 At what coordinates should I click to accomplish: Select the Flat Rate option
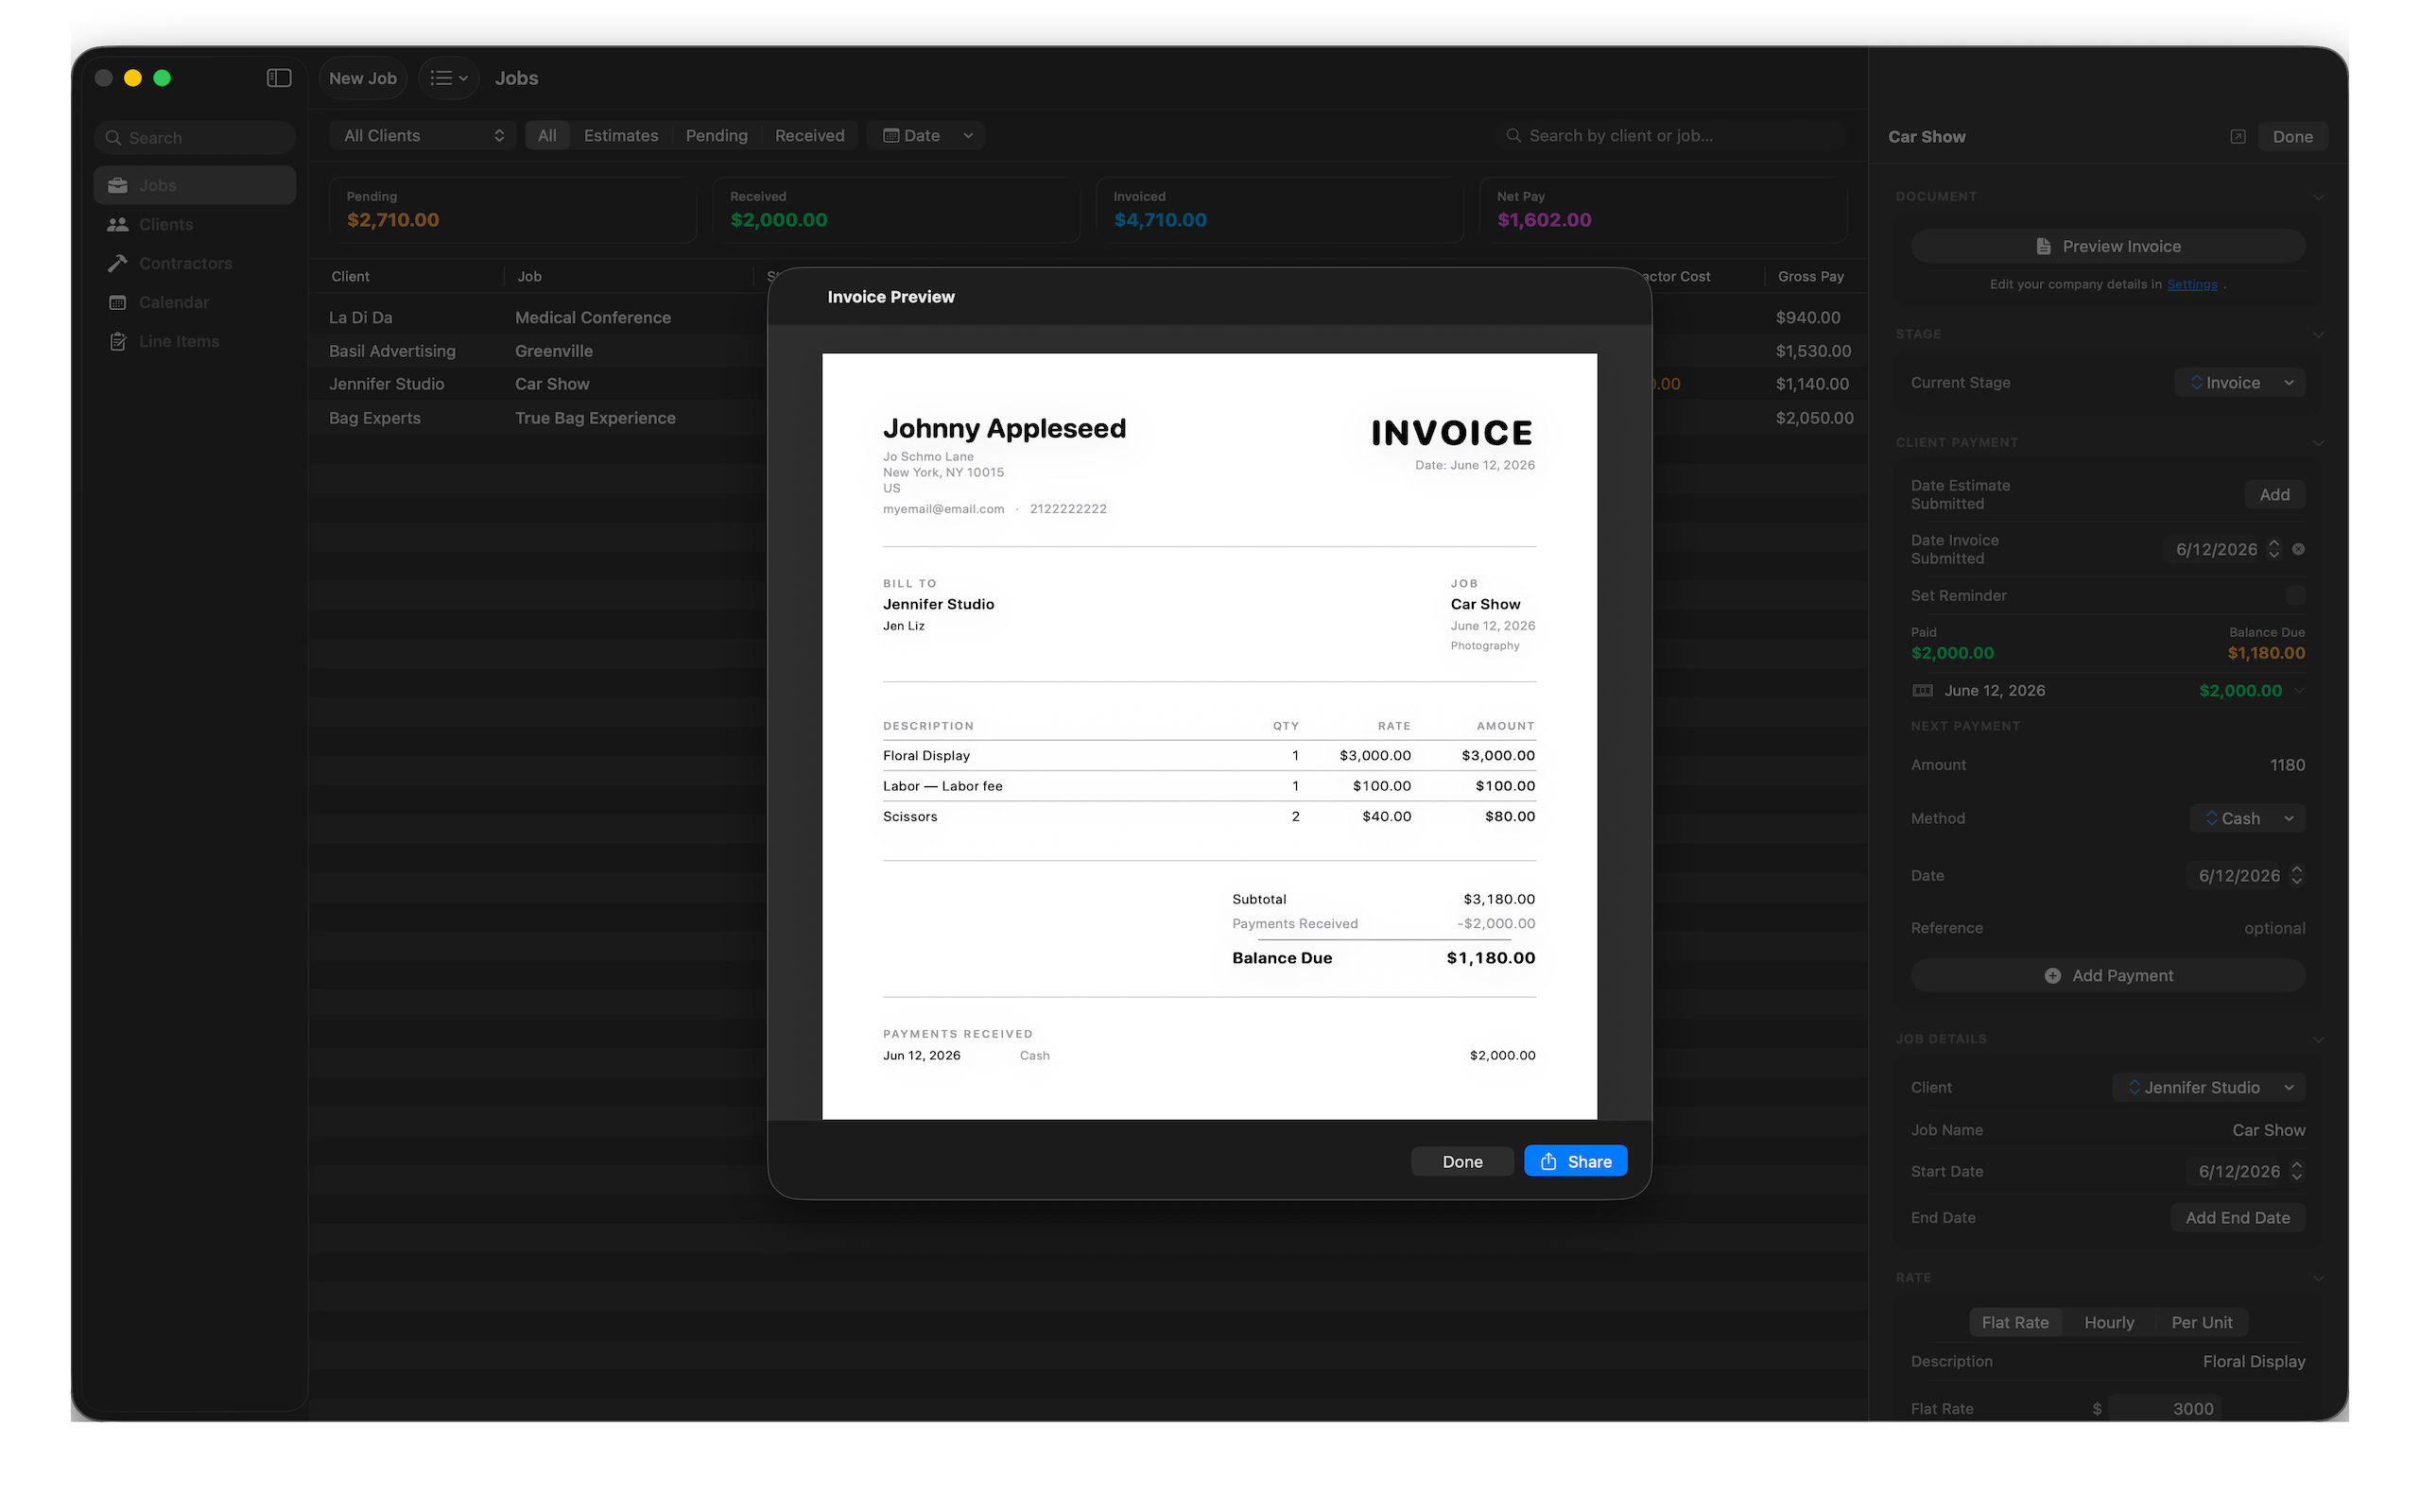pyautogui.click(x=2015, y=1322)
